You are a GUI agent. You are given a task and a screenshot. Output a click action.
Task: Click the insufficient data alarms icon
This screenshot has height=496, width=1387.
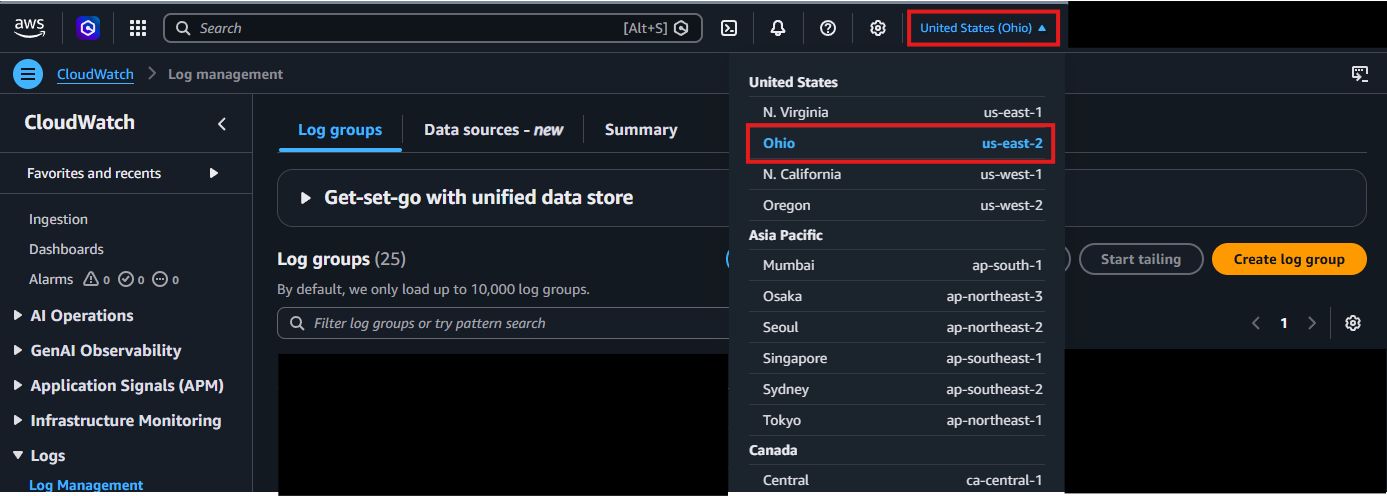click(160, 280)
